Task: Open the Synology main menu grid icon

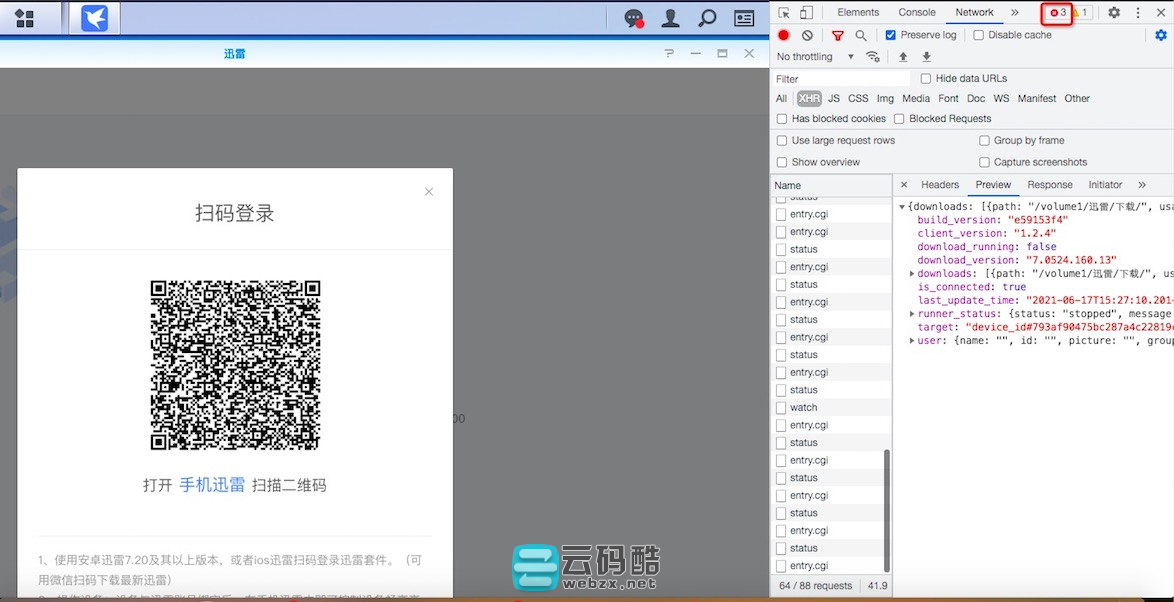Action: click(24, 18)
